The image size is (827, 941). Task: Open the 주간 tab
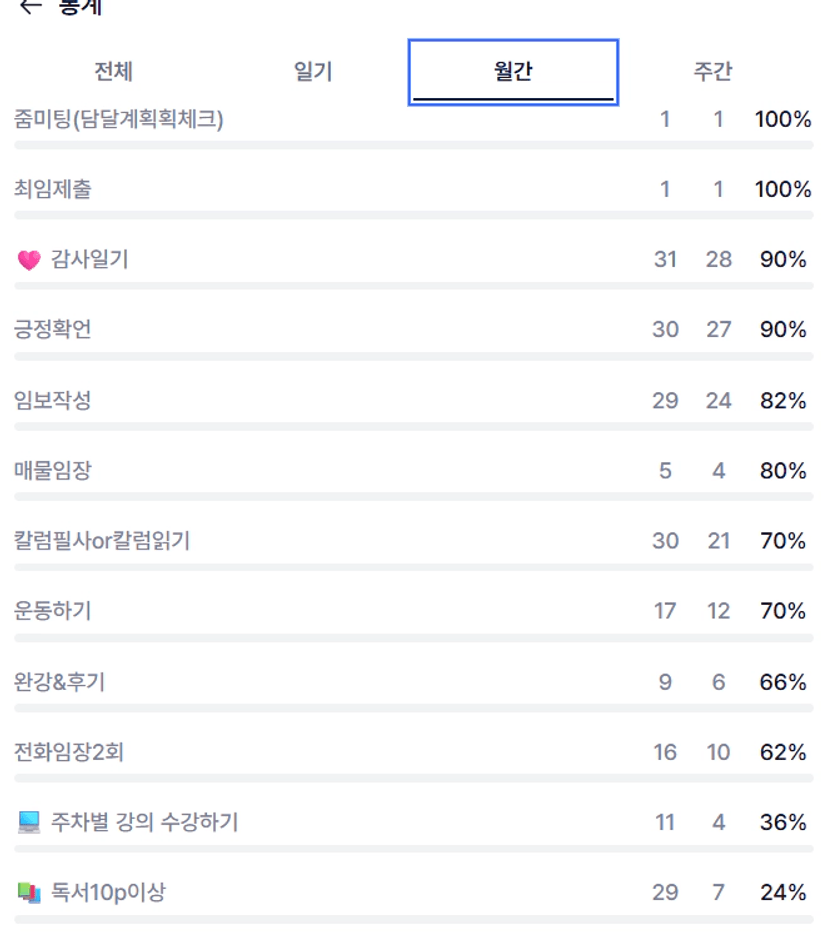point(713,72)
